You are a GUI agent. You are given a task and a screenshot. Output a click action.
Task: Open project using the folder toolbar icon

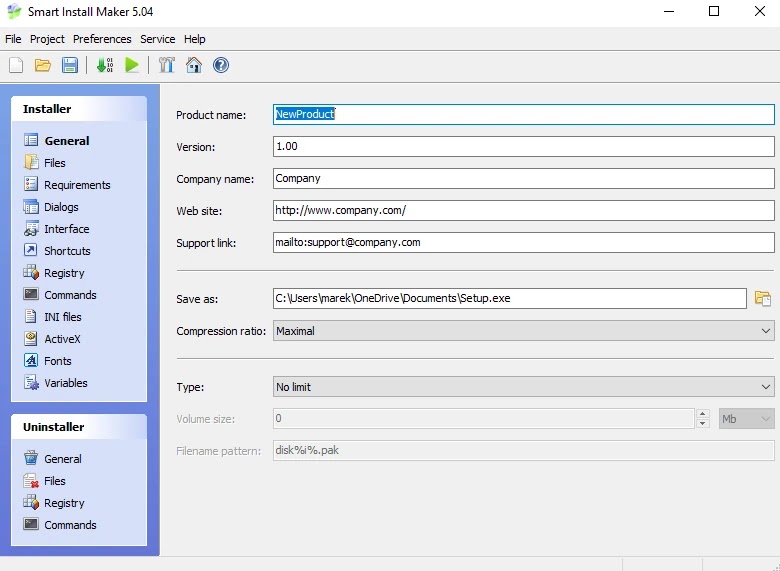point(43,65)
